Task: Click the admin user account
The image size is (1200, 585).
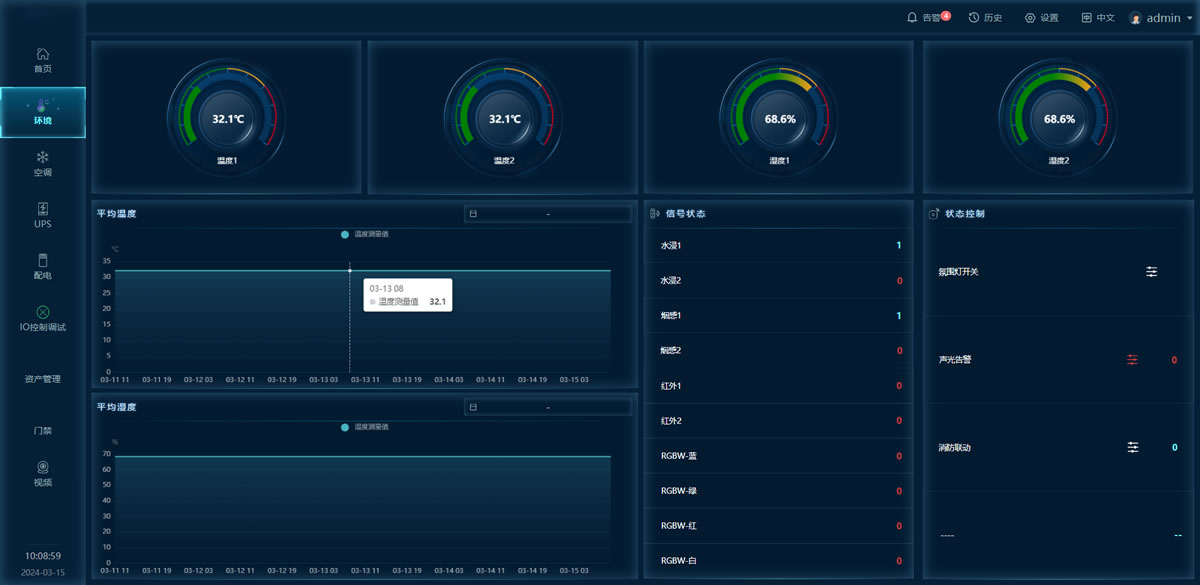Action: tap(1155, 18)
